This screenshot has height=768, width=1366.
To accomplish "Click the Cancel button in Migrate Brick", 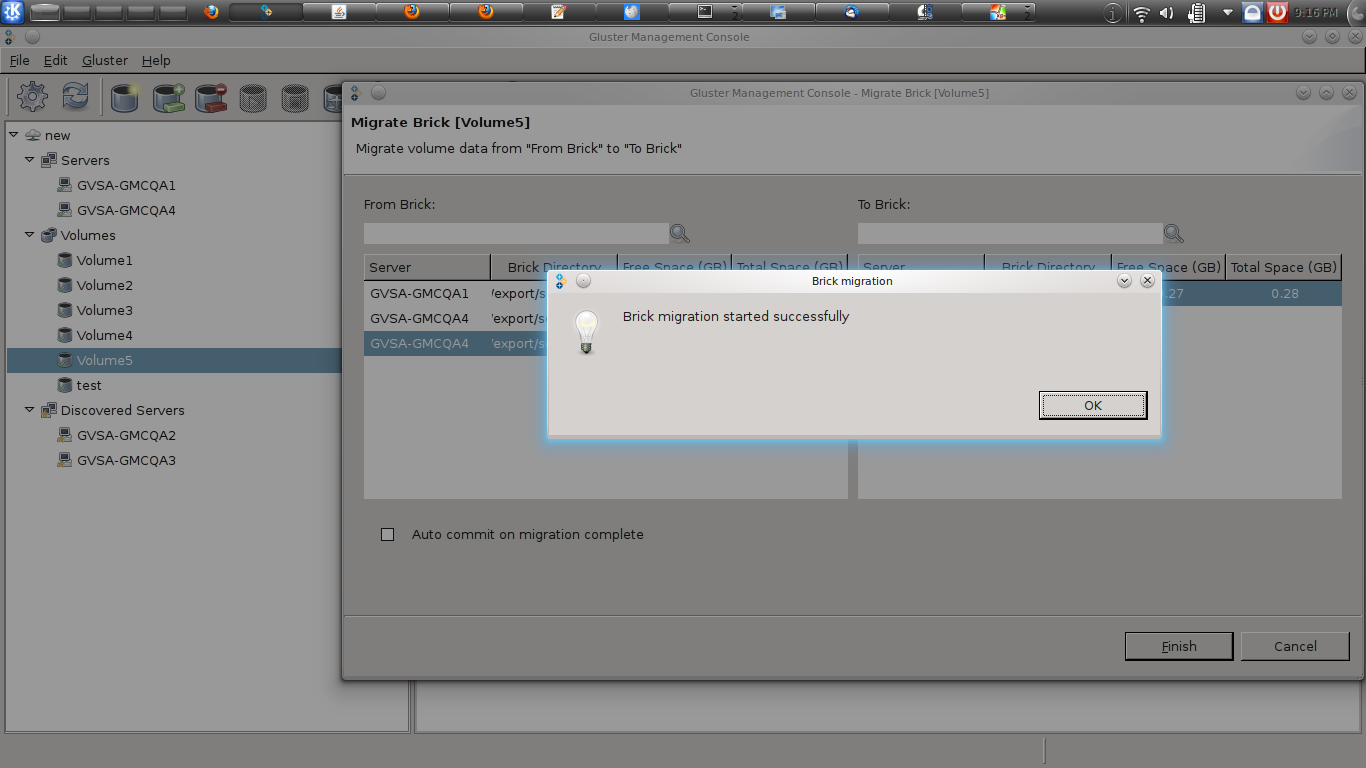I will pos(1295,646).
